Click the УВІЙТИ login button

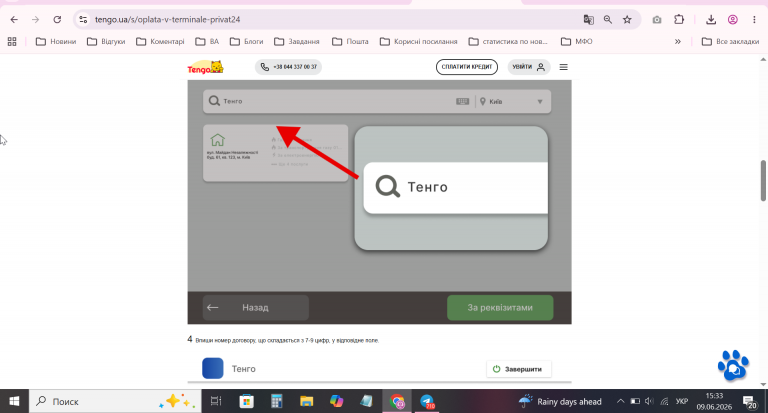click(x=528, y=67)
